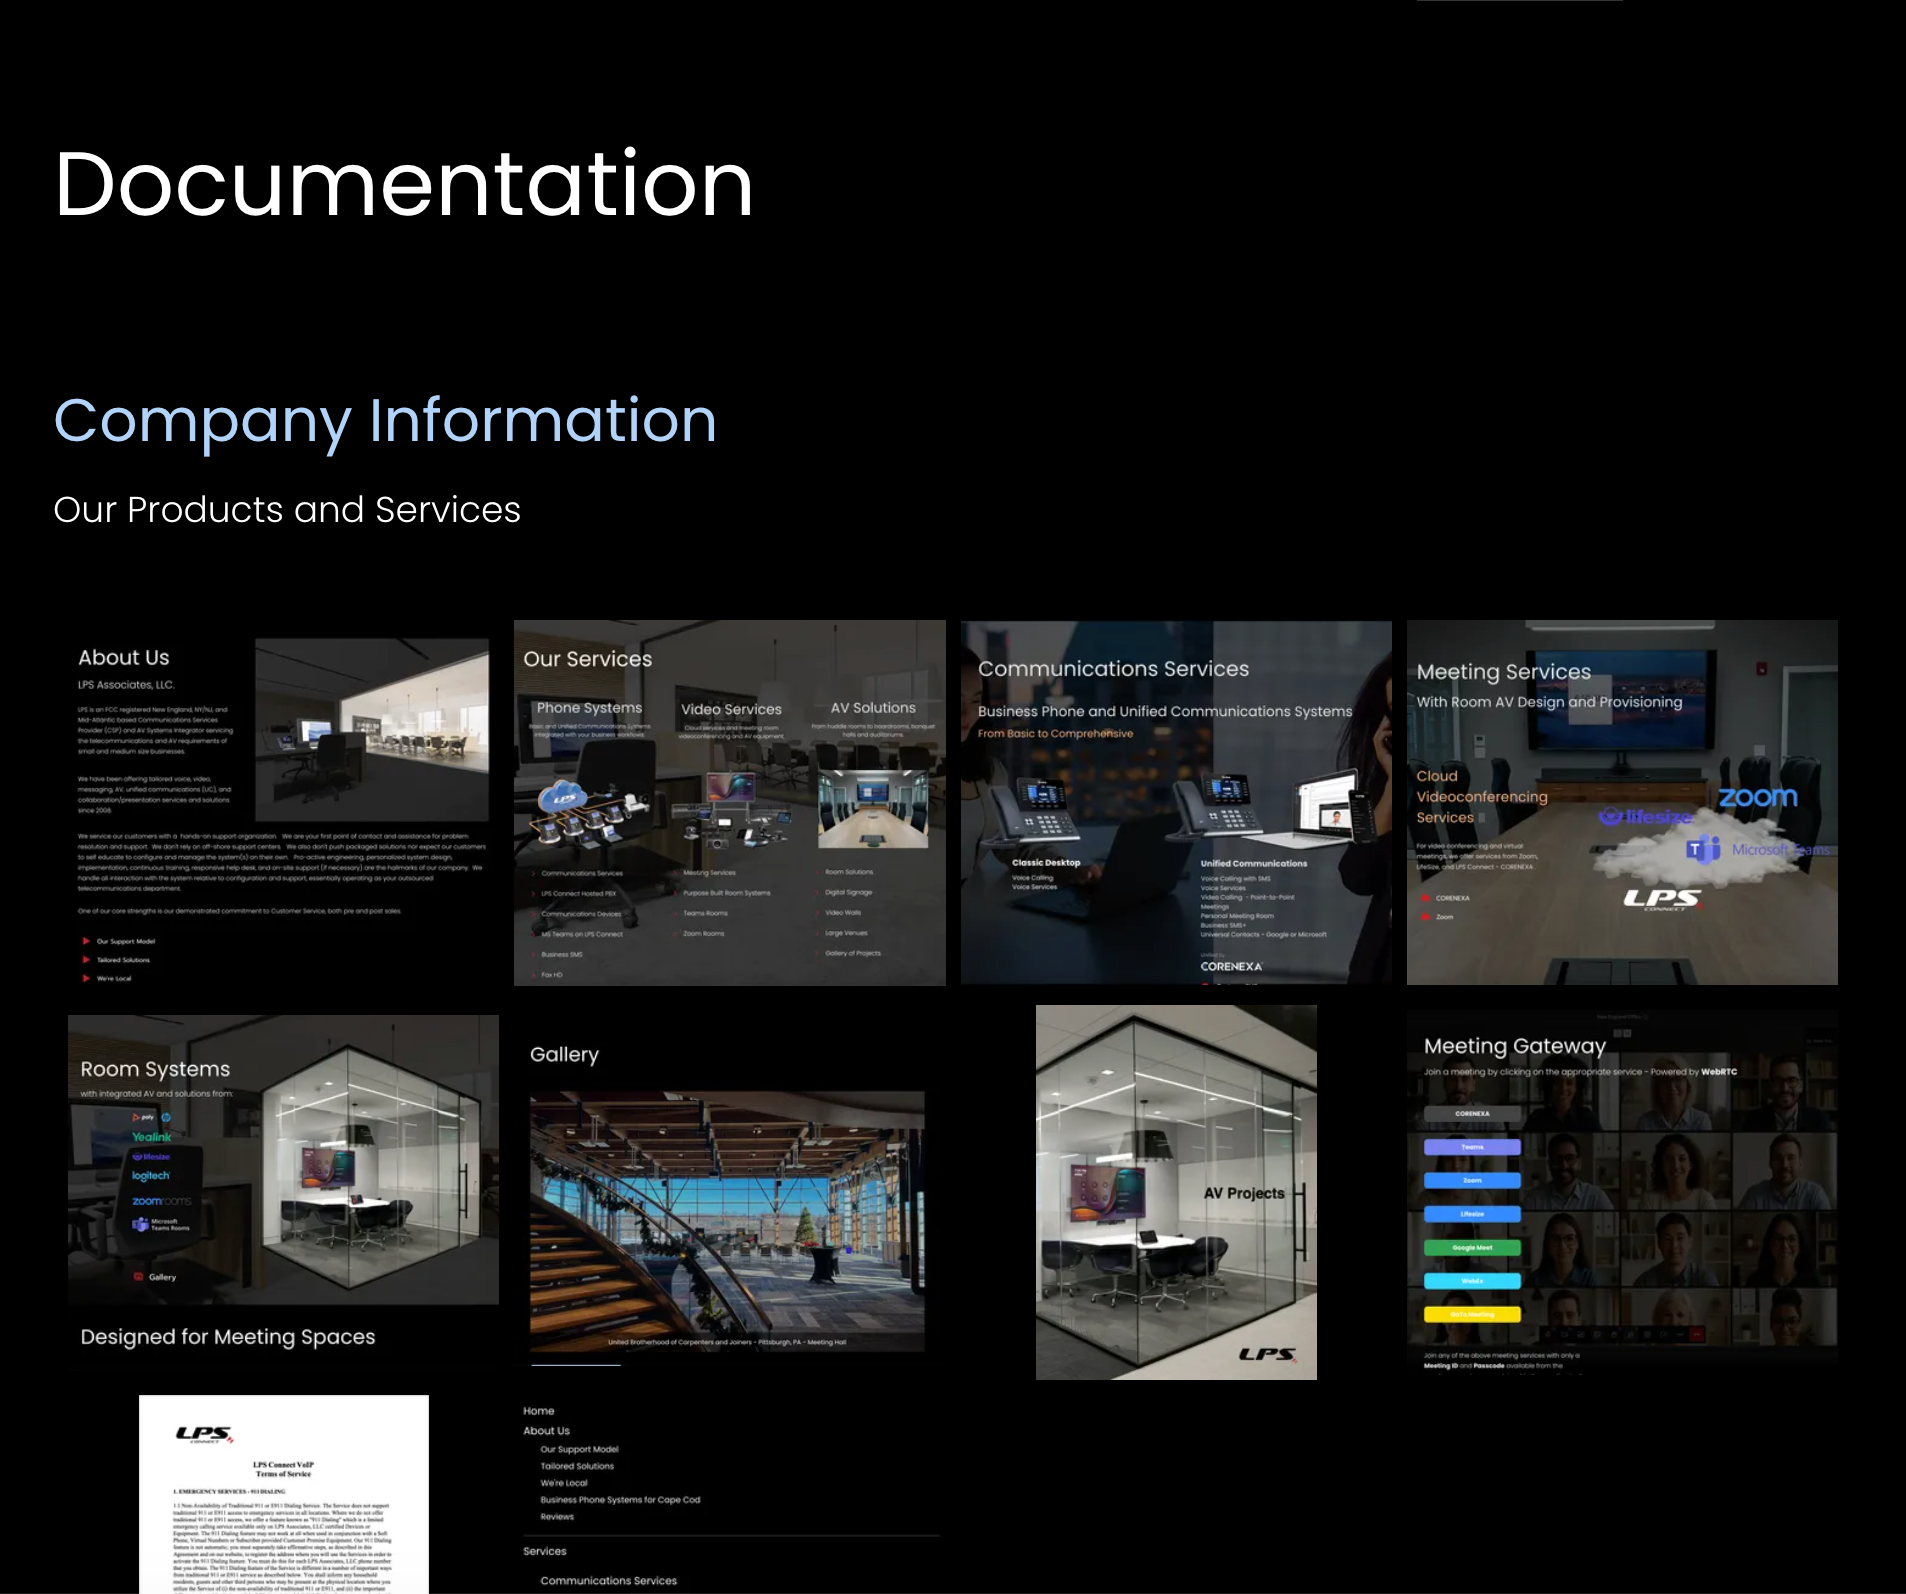Click the Zoom logo in Meeting Services
The image size is (1906, 1594).
point(1757,797)
